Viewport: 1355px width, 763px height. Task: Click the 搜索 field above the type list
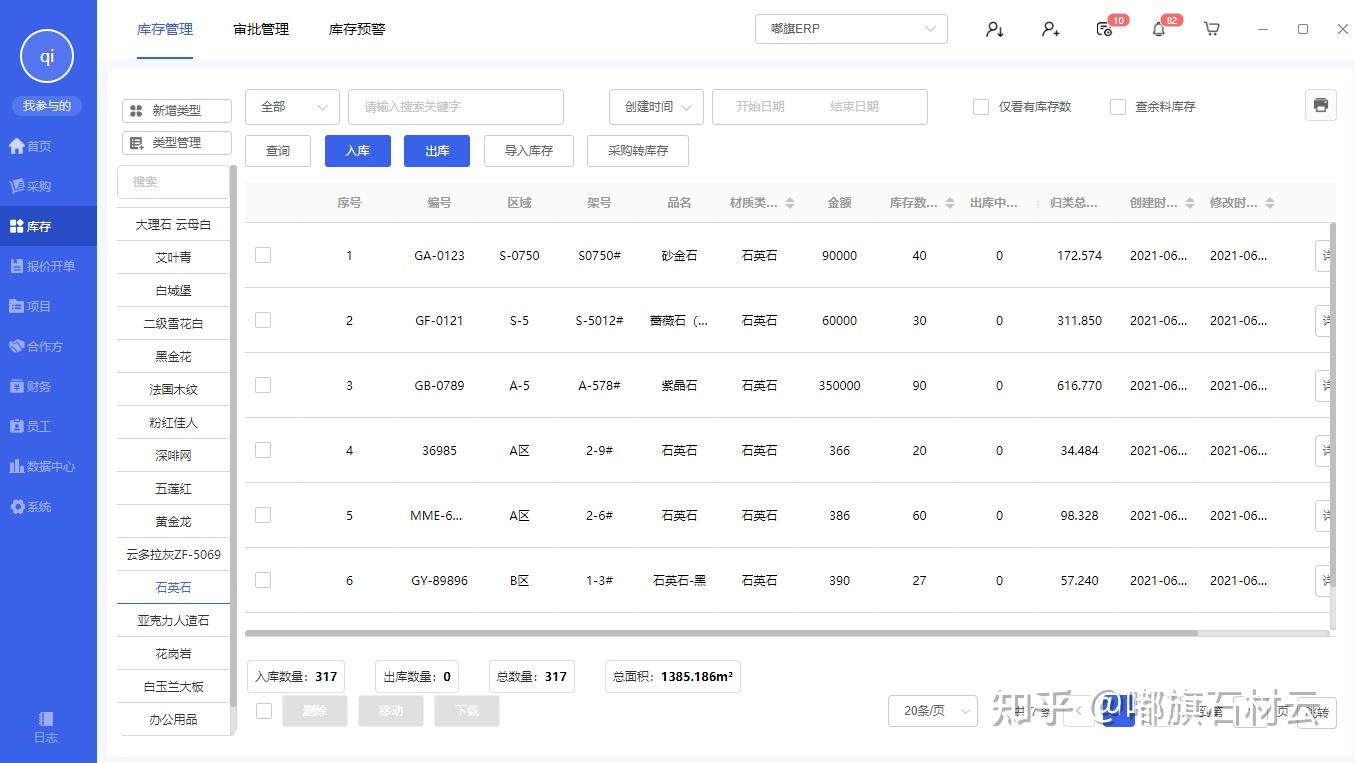[174, 182]
